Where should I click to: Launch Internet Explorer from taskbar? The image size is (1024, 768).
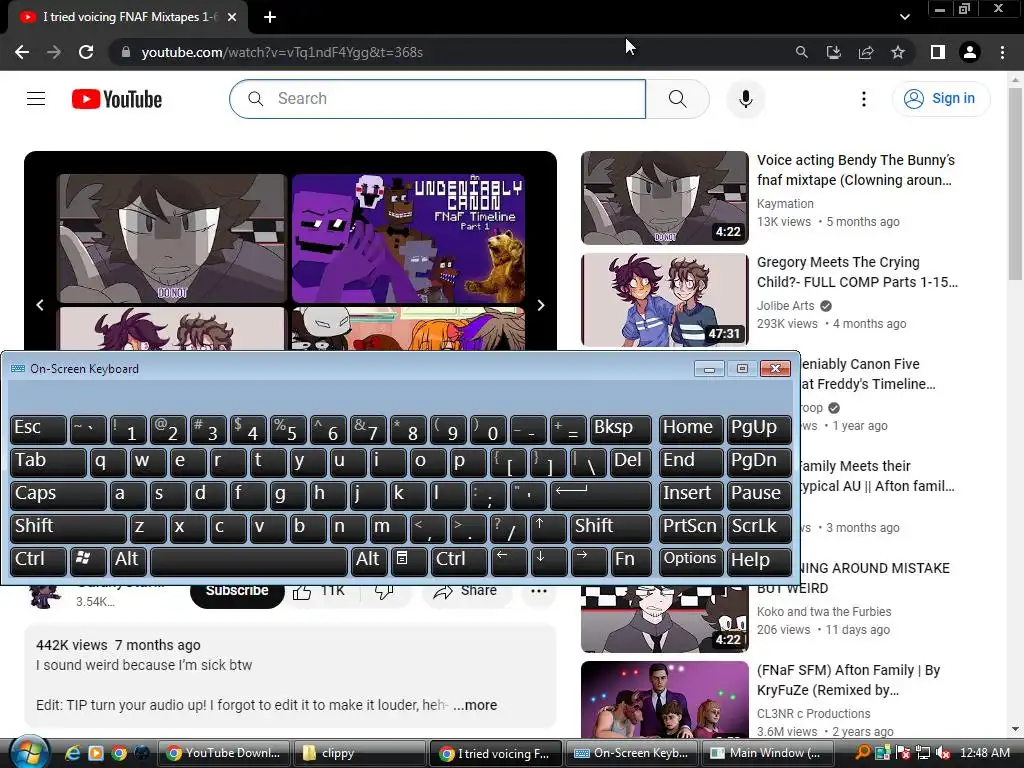point(73,753)
